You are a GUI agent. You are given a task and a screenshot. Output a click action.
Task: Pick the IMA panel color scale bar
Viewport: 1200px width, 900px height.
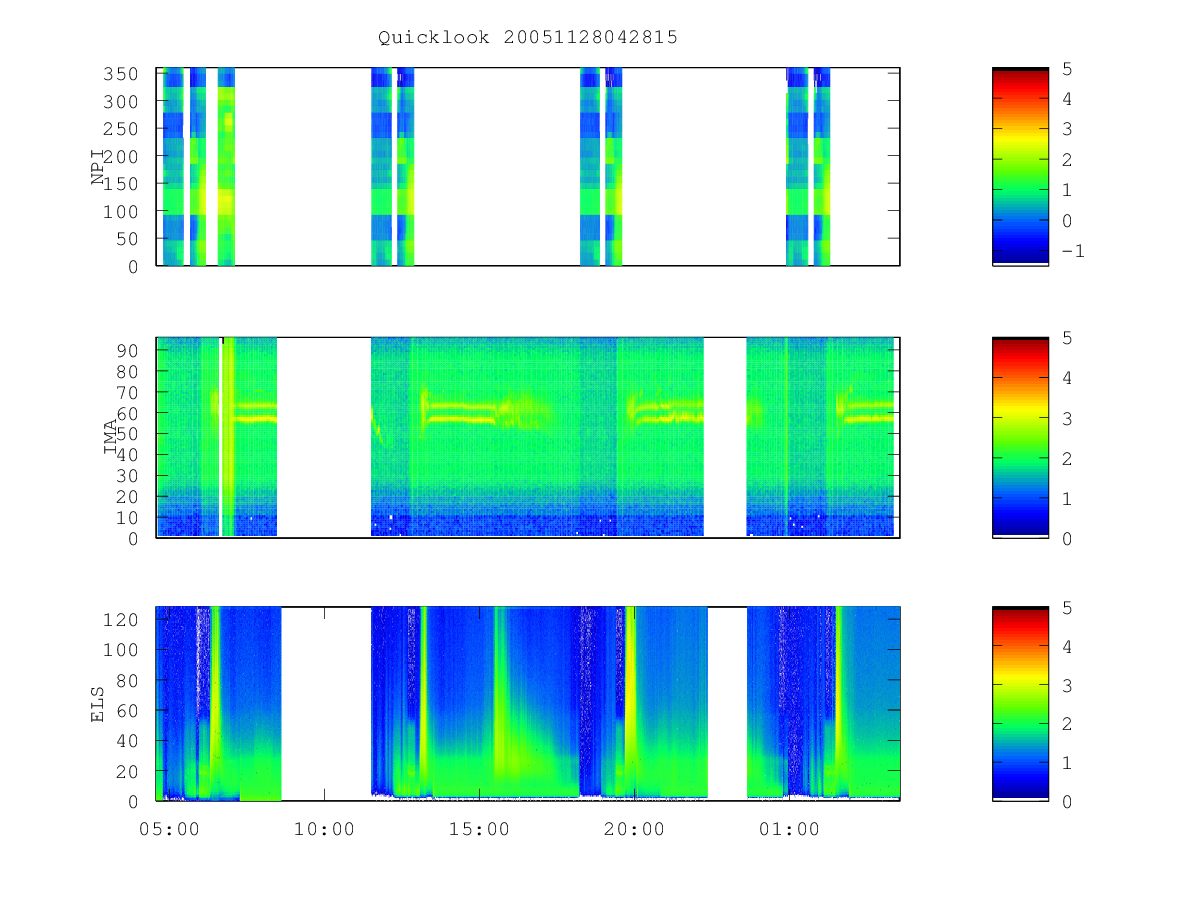tap(1020, 438)
